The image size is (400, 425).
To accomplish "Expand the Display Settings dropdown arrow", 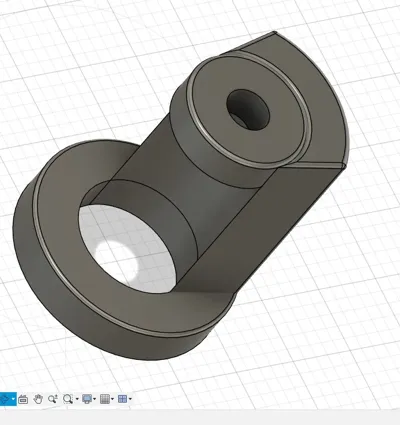I will pos(95,399).
